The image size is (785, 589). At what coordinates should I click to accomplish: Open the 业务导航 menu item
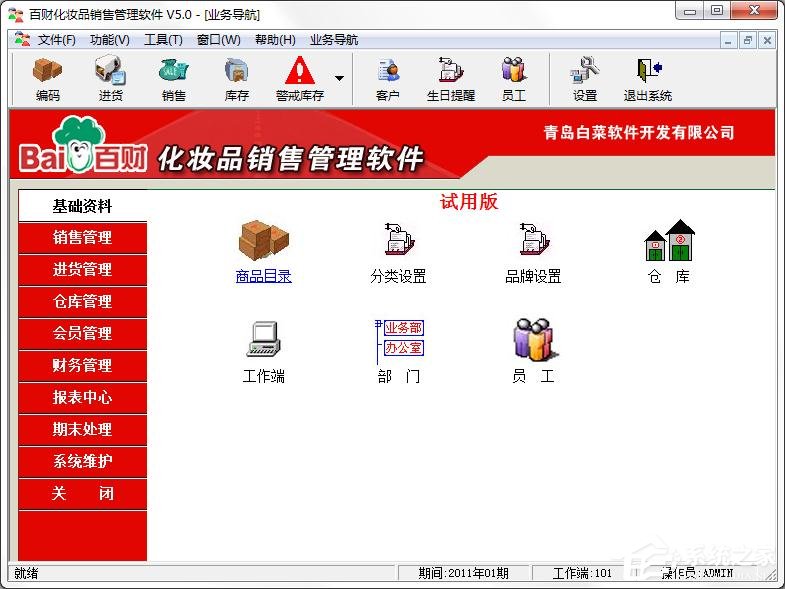pyautogui.click(x=333, y=40)
